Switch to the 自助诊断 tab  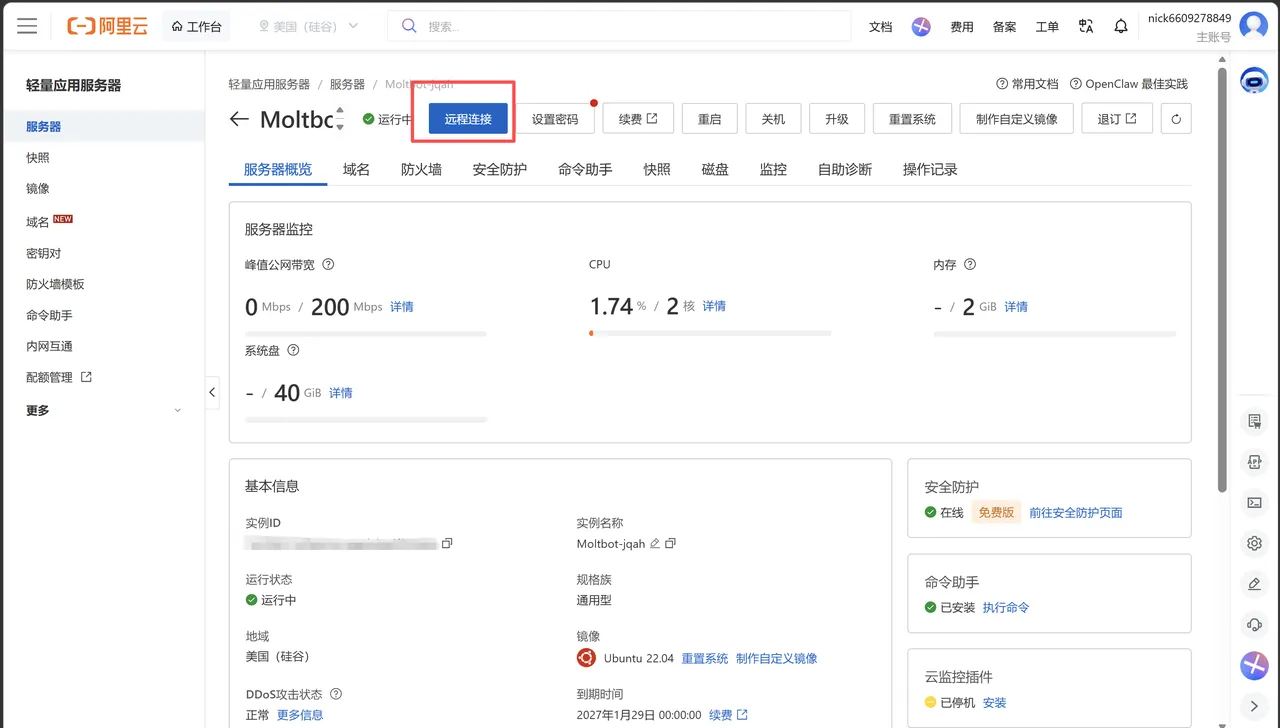click(x=845, y=170)
